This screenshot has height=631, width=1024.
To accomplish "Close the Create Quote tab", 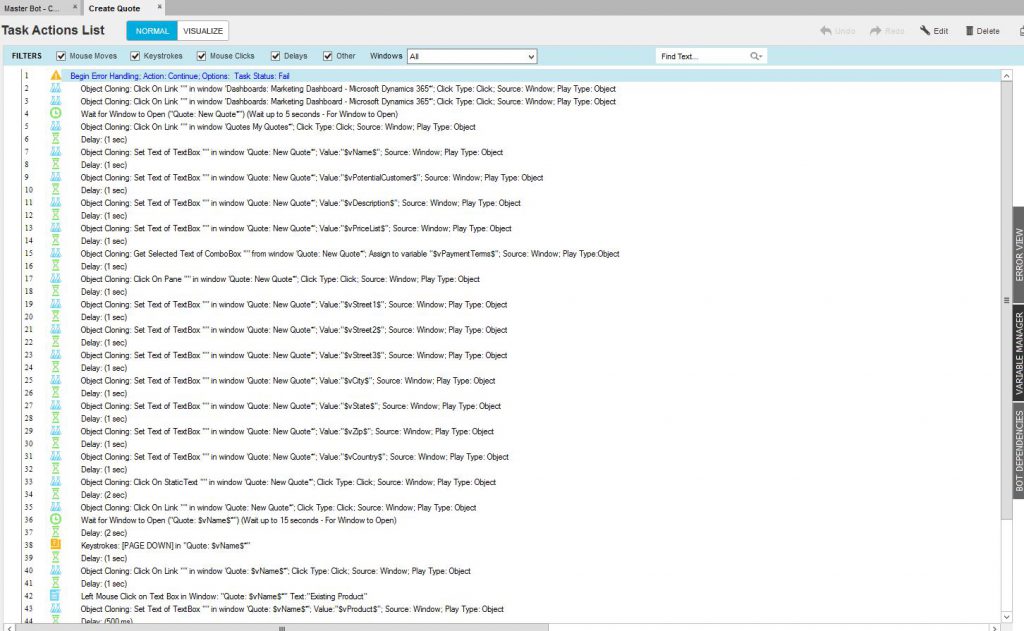I will (160, 7).
